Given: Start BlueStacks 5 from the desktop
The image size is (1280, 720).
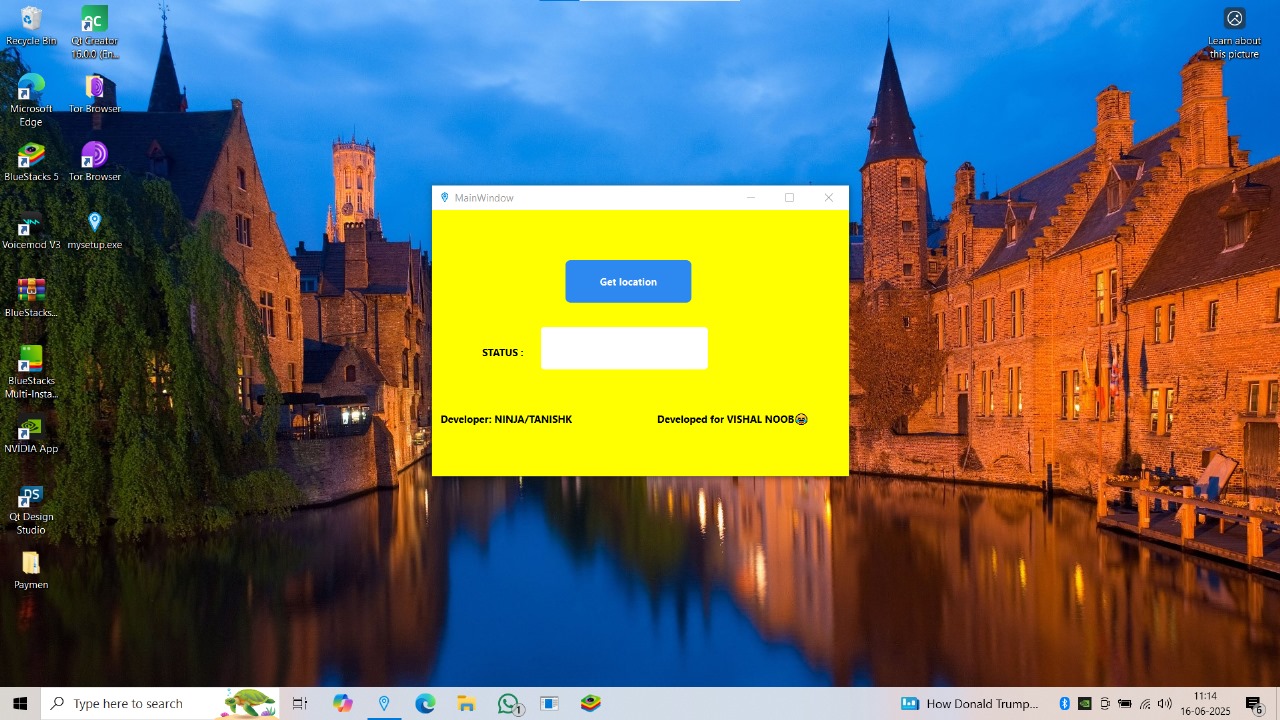Looking at the screenshot, I should [x=31, y=157].
